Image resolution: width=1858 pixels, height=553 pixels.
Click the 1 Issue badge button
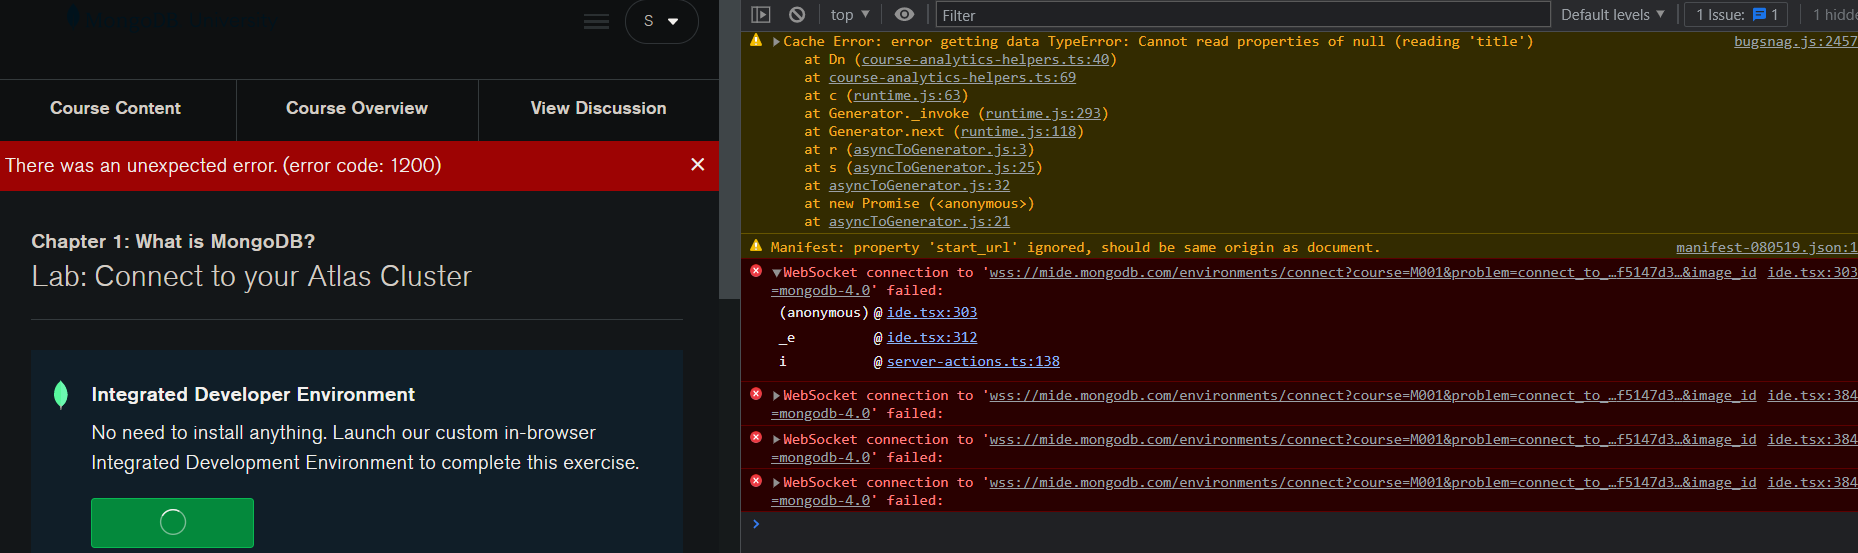tap(1736, 15)
